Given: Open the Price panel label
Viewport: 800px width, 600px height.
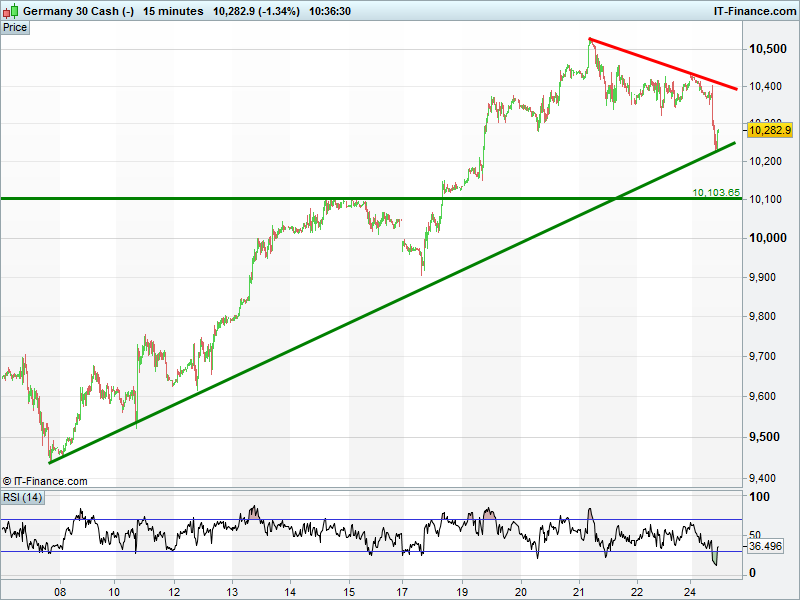Looking at the screenshot, I should 15,28.
